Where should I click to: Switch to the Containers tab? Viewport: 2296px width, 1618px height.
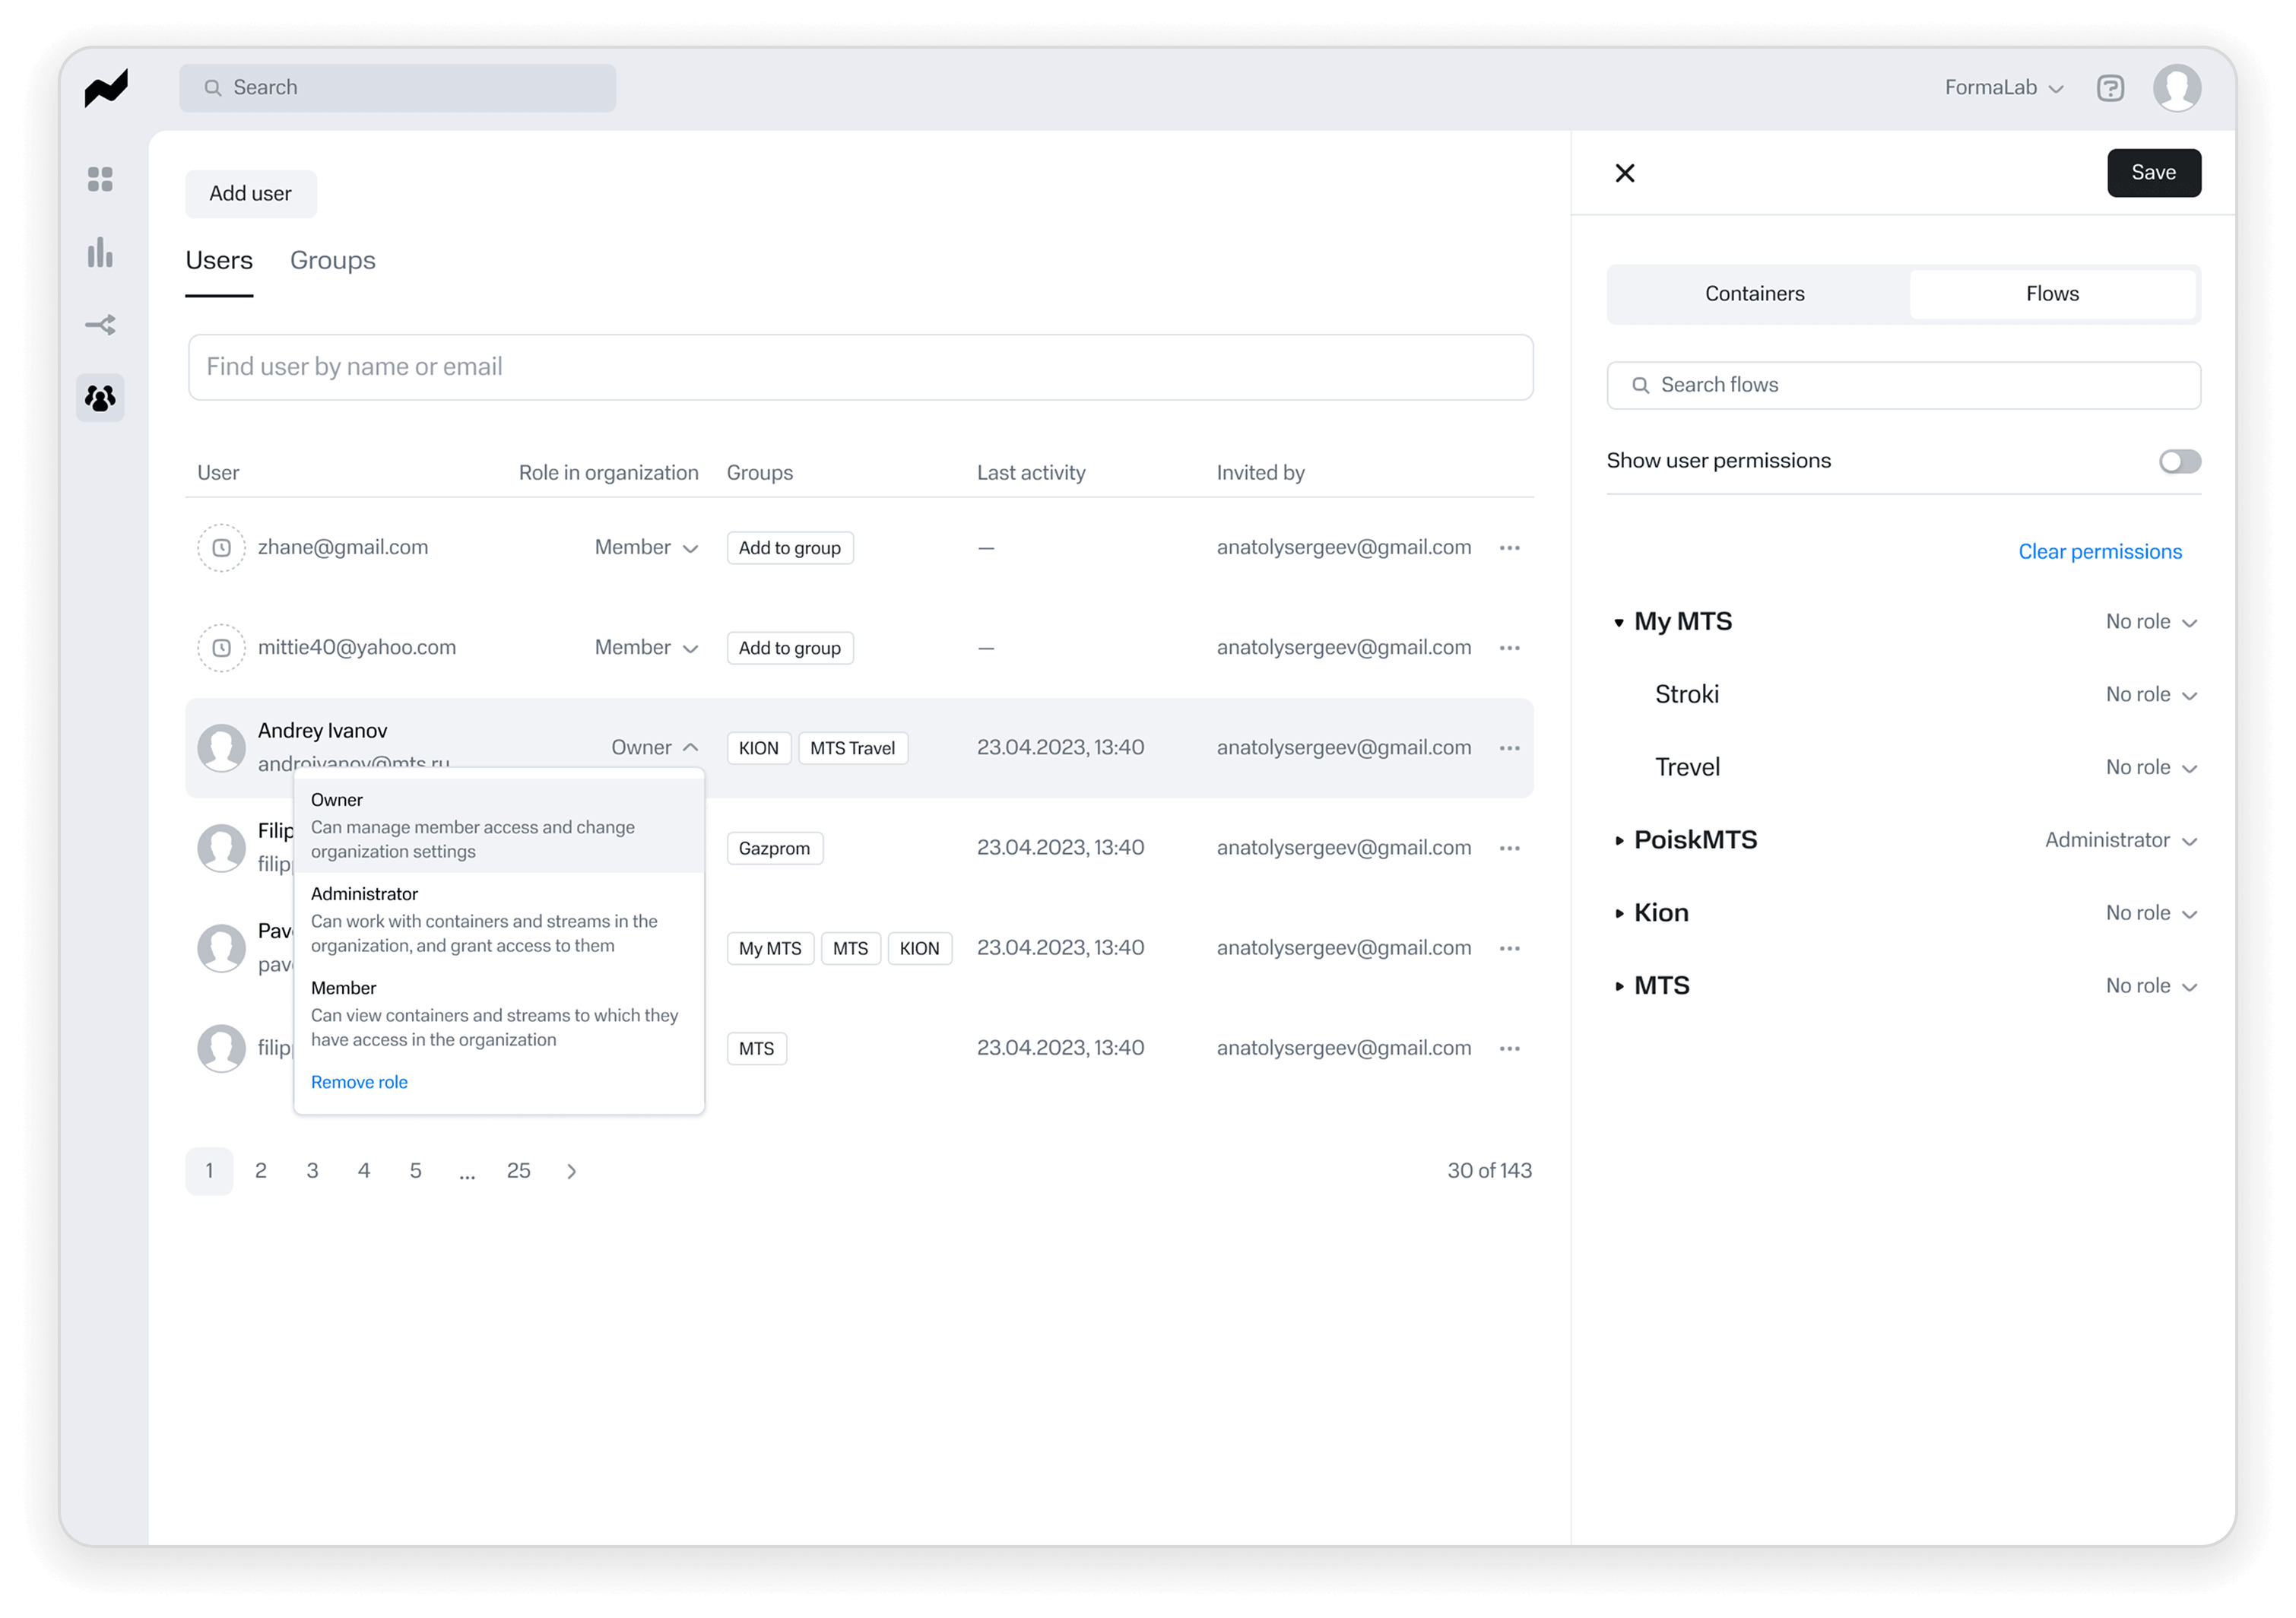pyautogui.click(x=1755, y=294)
